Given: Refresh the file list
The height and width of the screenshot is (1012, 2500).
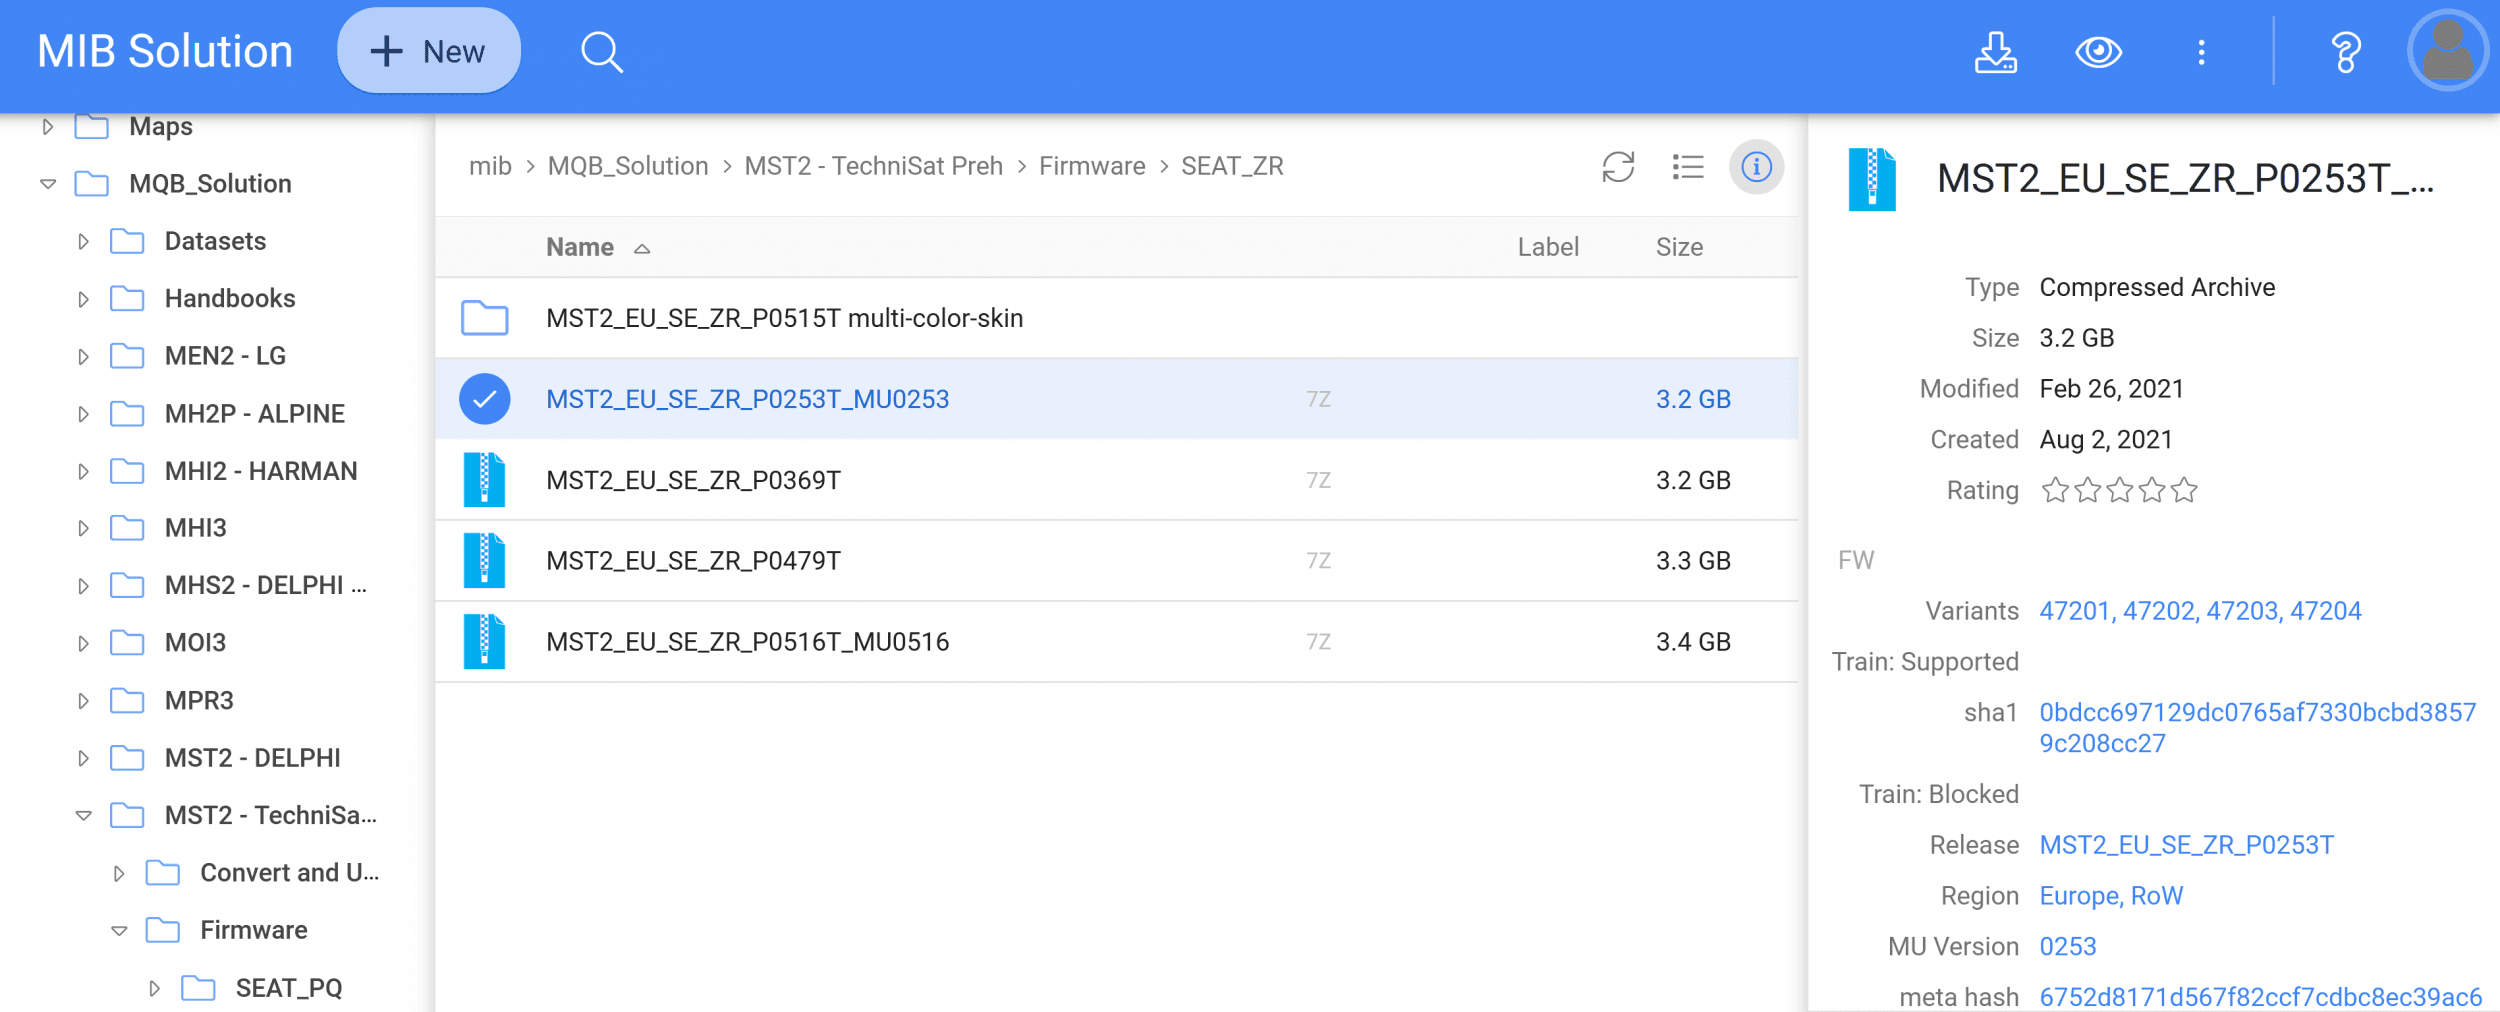Looking at the screenshot, I should tap(1618, 167).
